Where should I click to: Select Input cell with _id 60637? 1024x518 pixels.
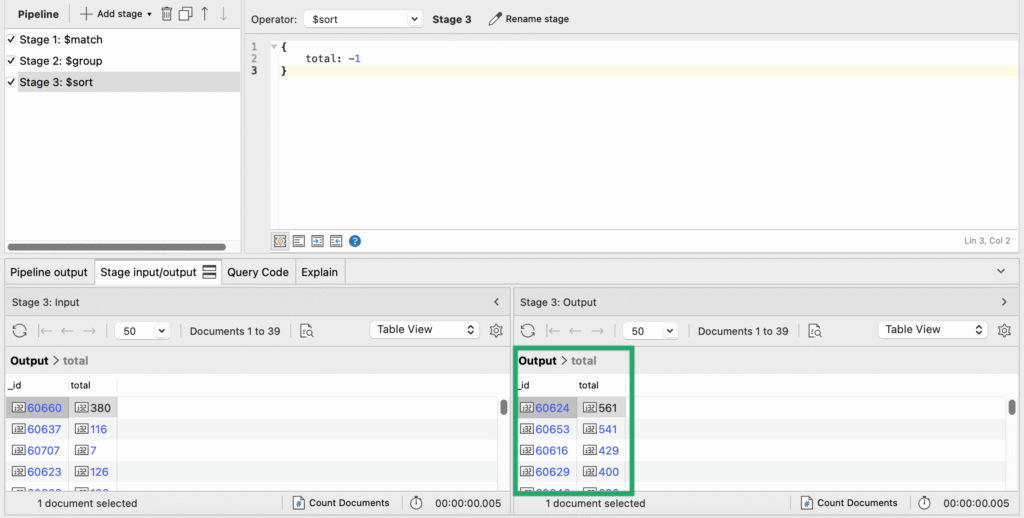[x=37, y=429]
